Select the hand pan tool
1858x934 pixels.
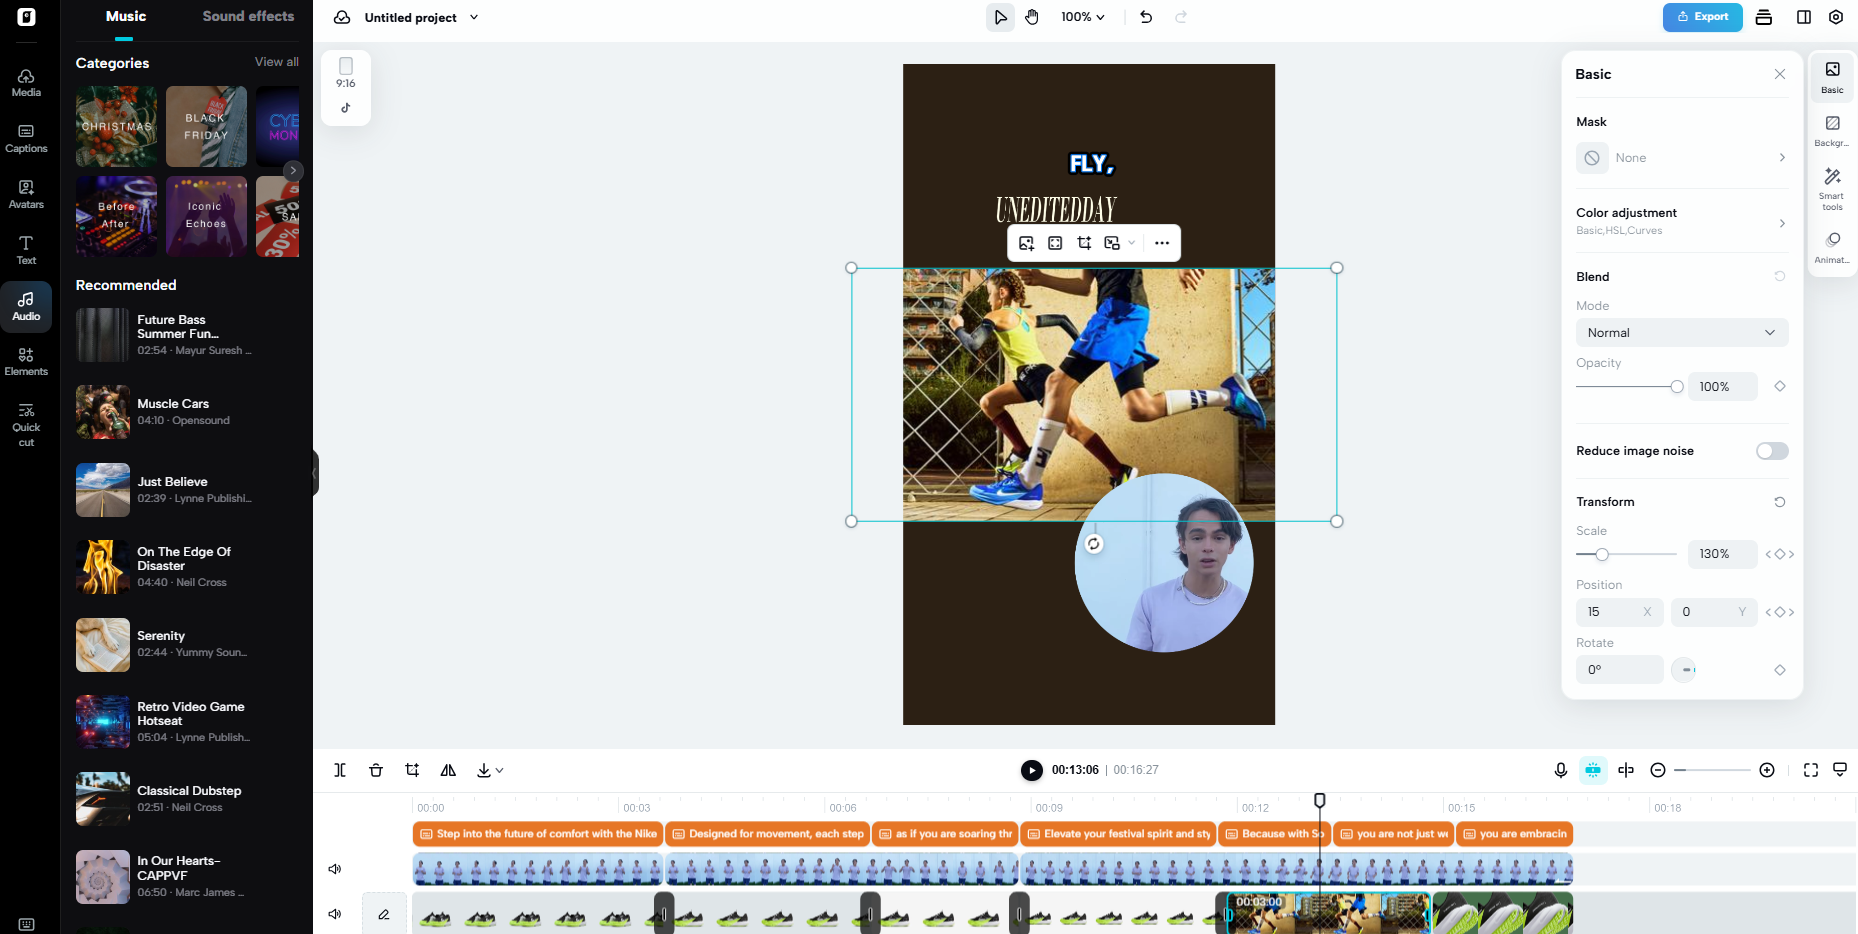coord(1032,17)
